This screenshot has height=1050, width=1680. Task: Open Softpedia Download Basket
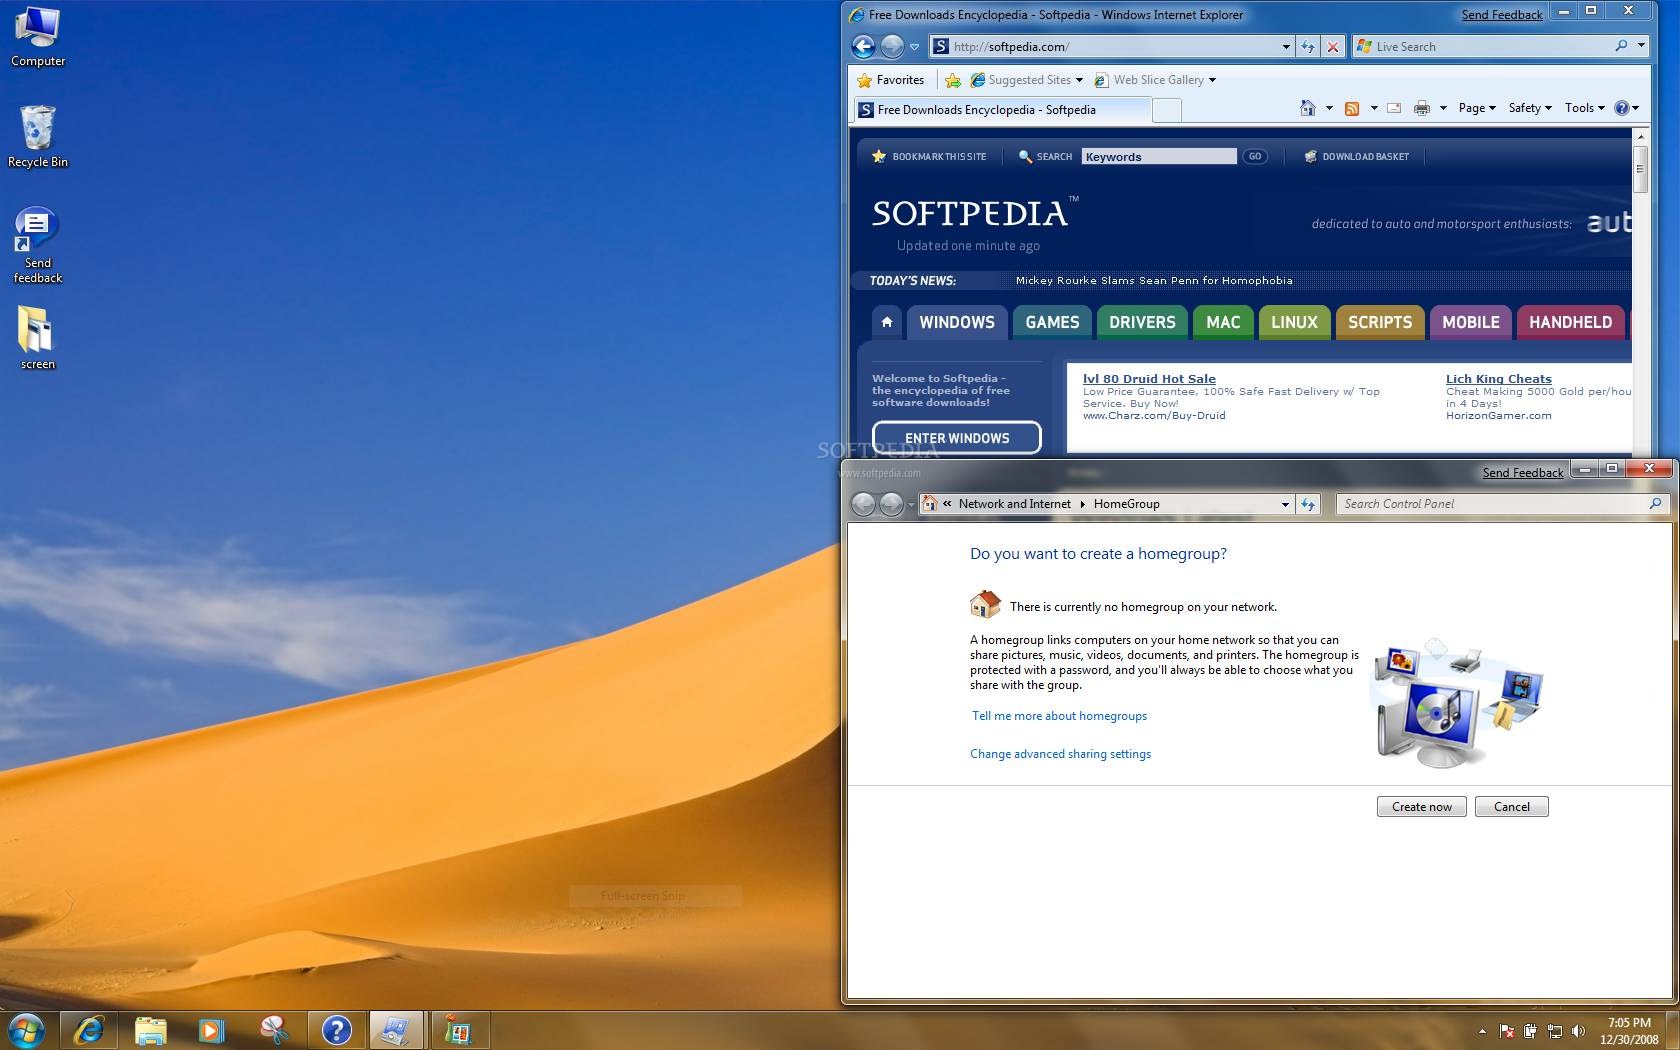(x=1357, y=157)
